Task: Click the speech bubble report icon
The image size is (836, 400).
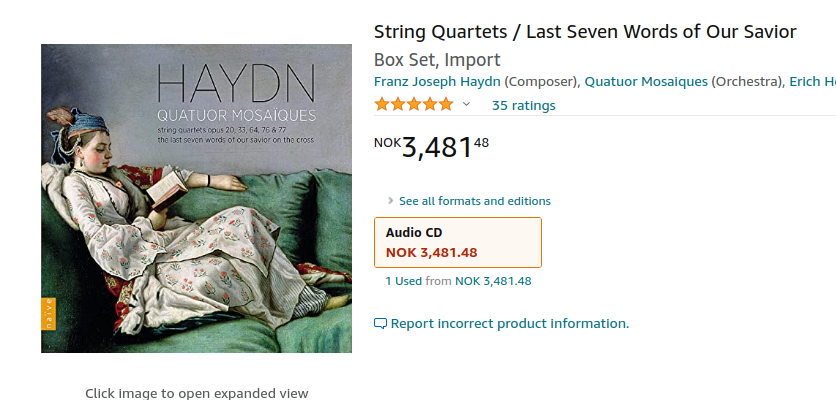Action: [x=380, y=324]
